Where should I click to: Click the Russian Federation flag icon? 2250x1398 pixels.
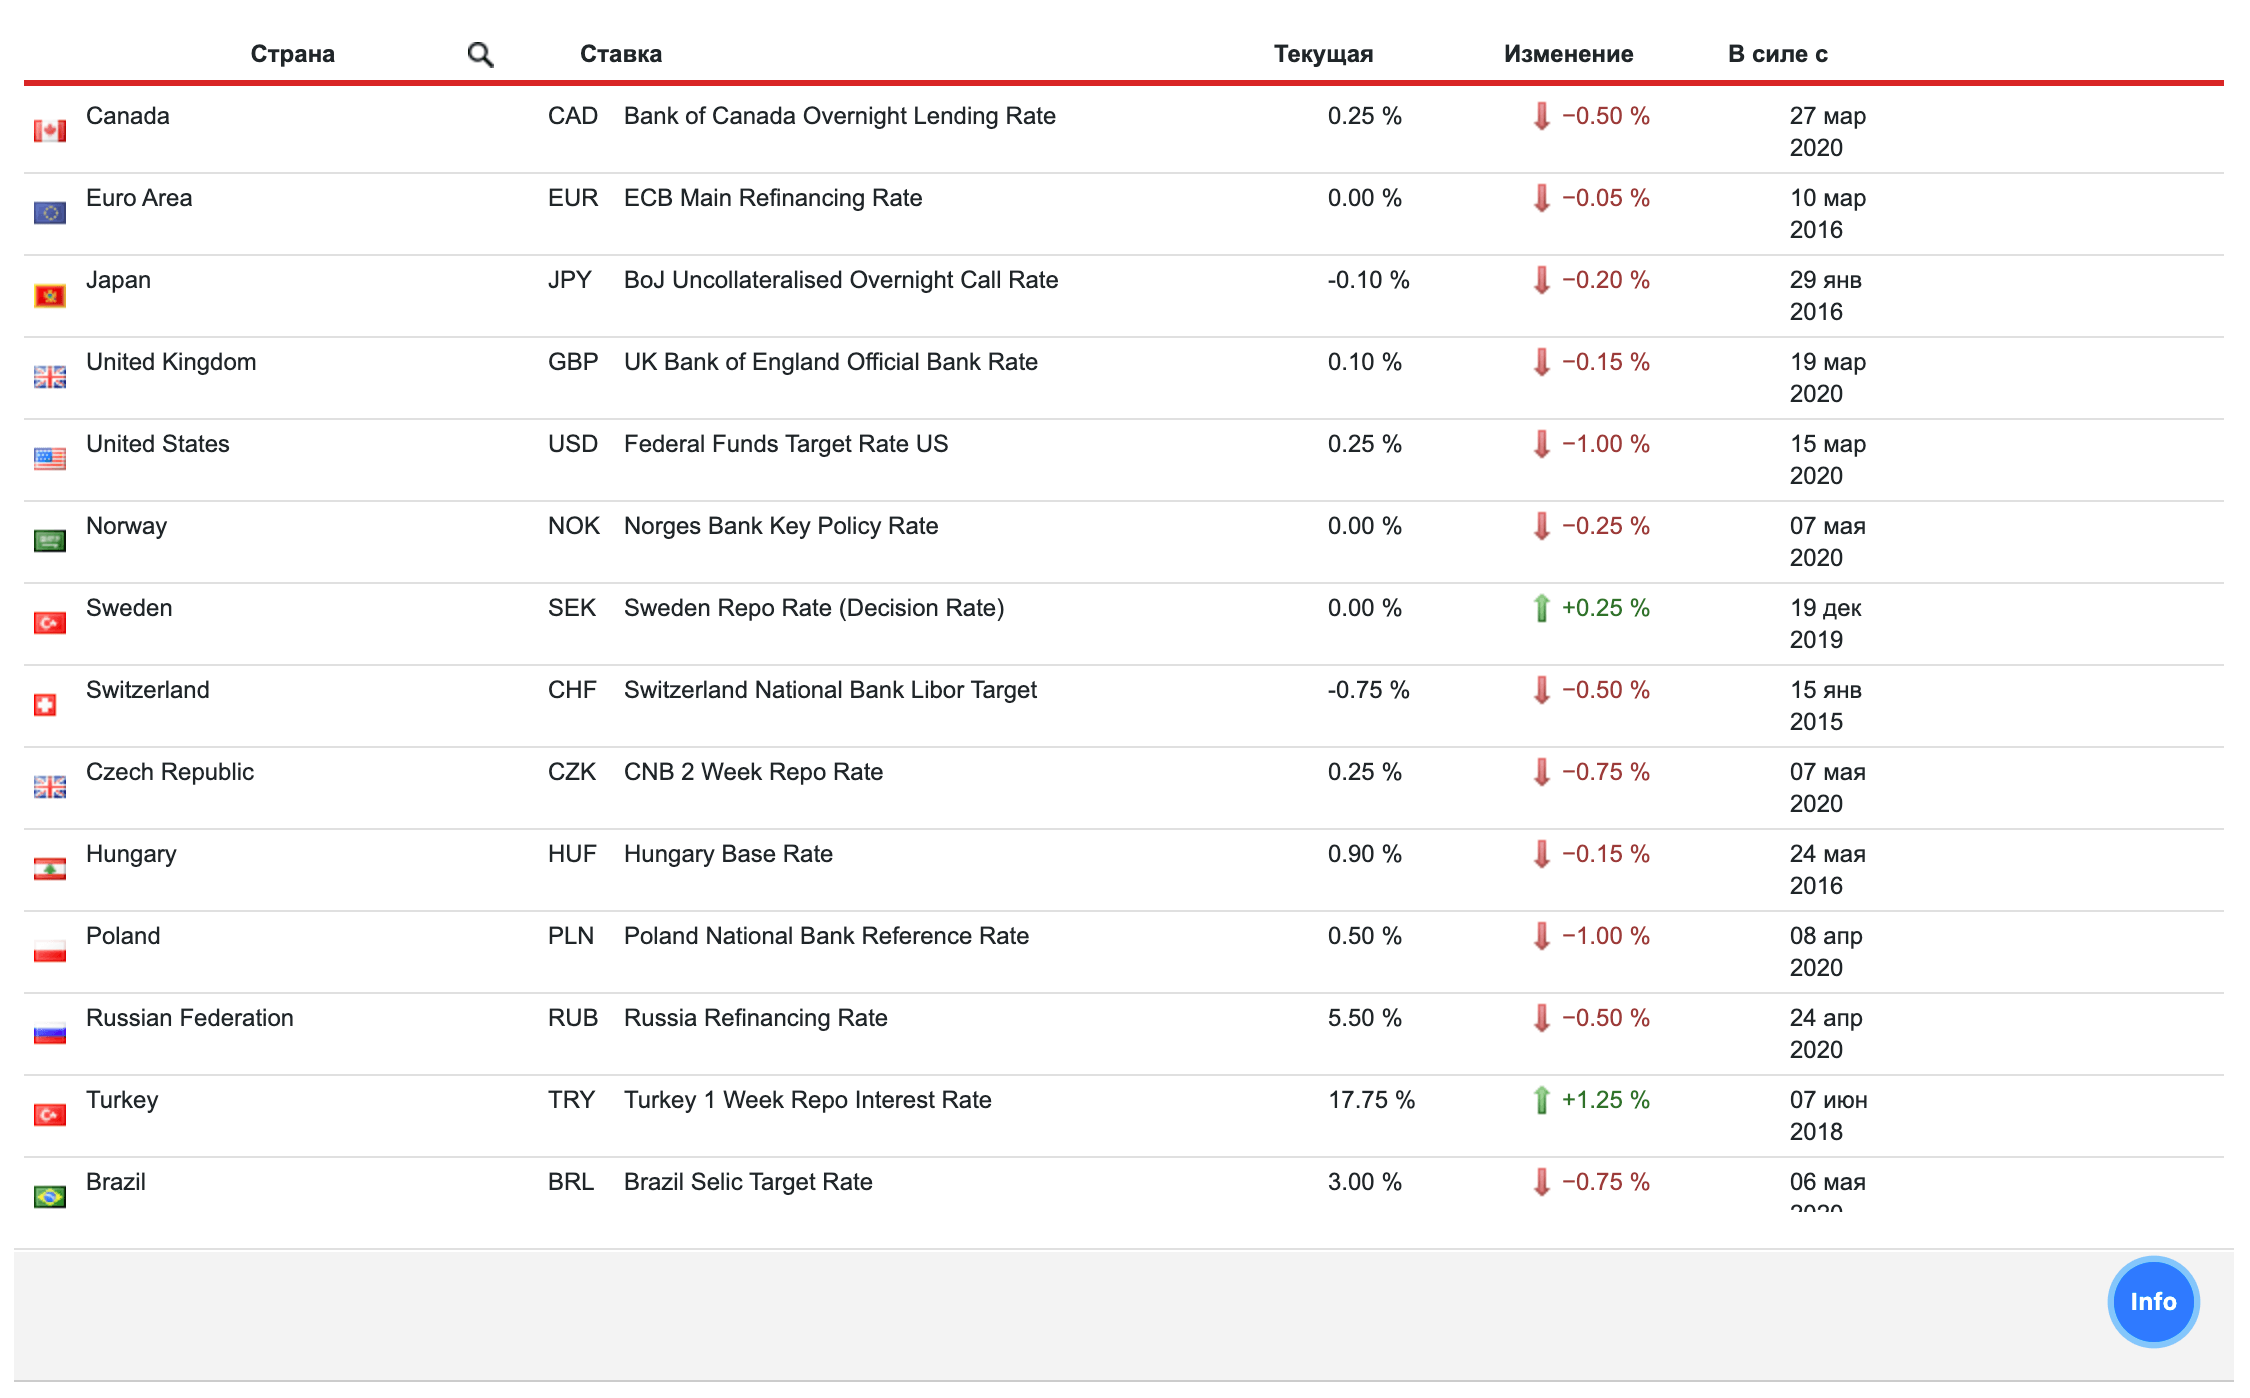(49, 1033)
